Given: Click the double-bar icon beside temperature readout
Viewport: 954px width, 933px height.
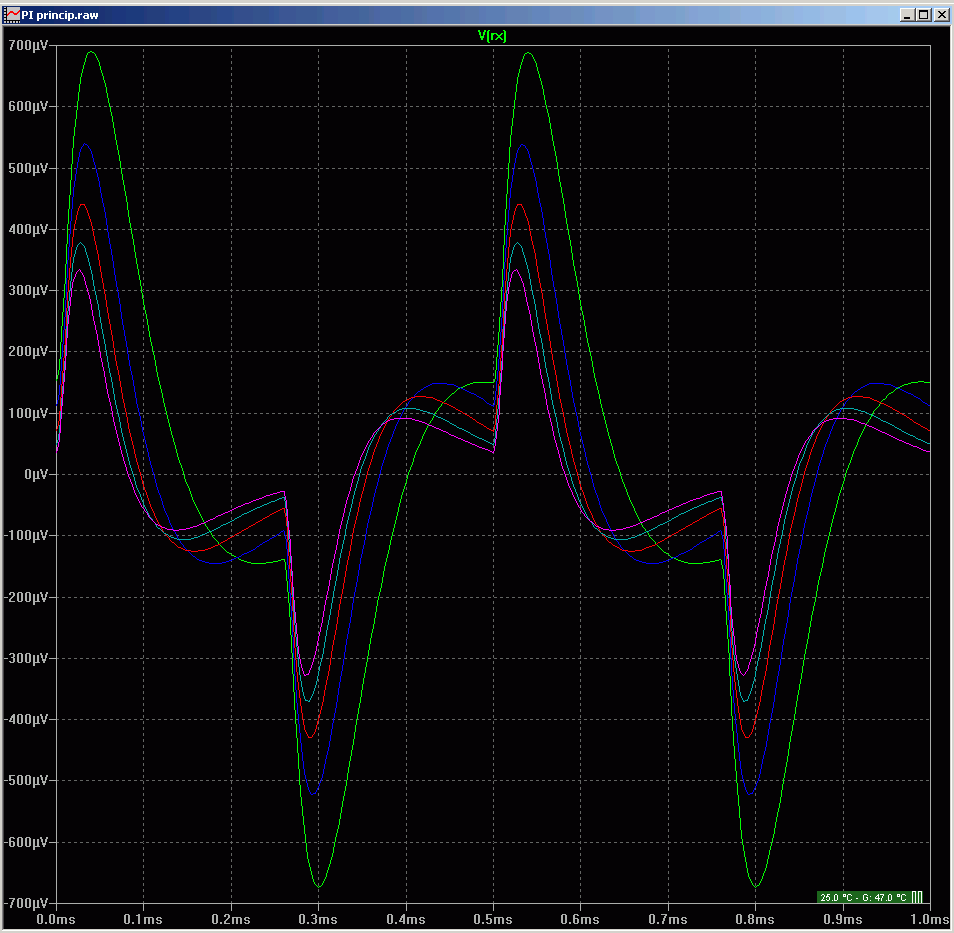Looking at the screenshot, I should coord(916,897).
